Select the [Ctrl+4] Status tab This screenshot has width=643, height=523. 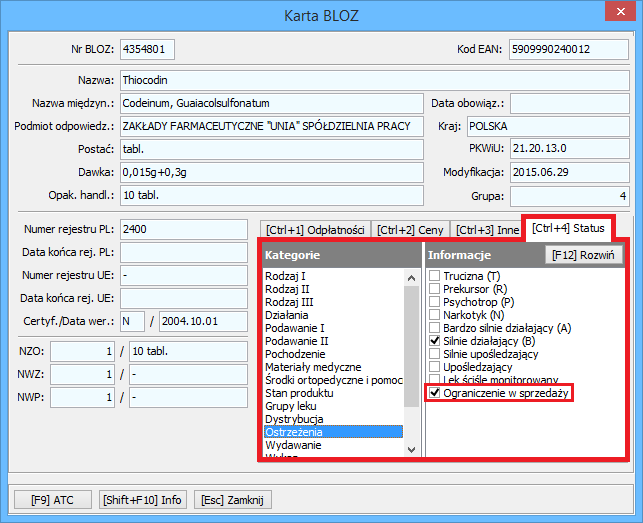pyautogui.click(x=568, y=228)
